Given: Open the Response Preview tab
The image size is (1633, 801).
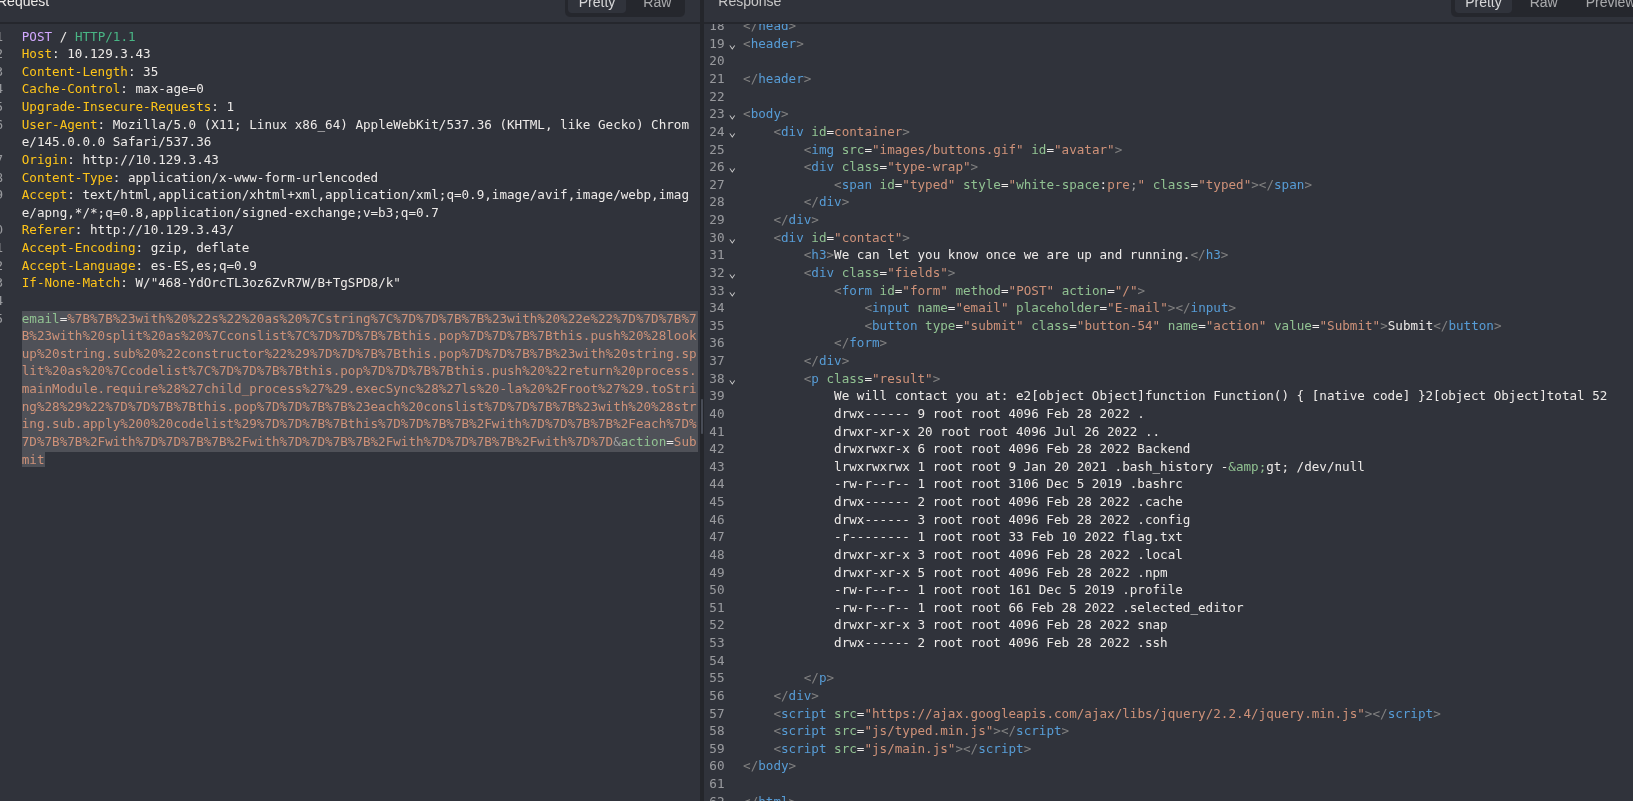Looking at the screenshot, I should point(1608,5).
